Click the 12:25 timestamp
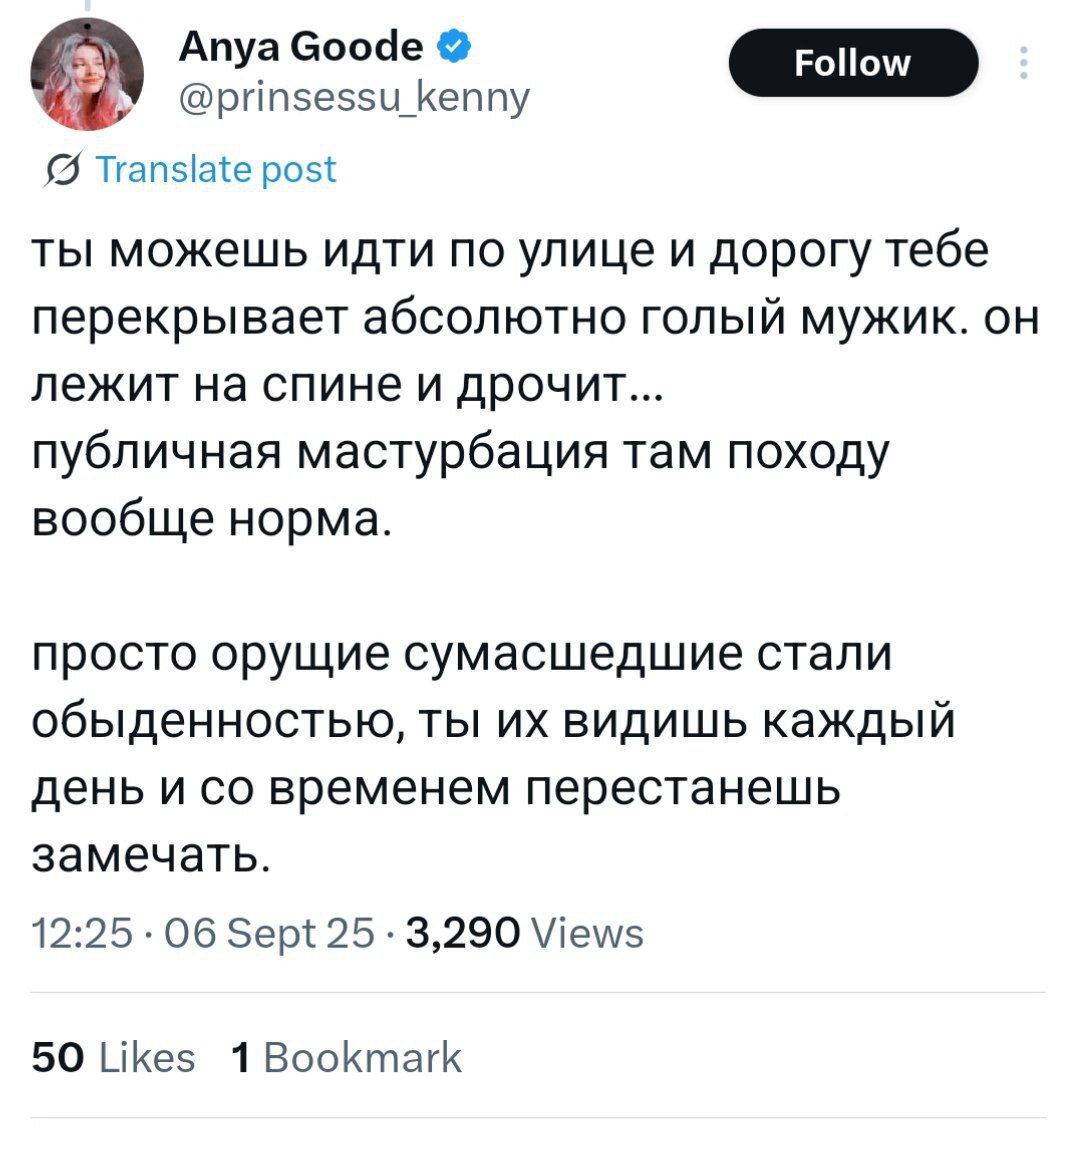1080x1151 pixels. tap(82, 933)
